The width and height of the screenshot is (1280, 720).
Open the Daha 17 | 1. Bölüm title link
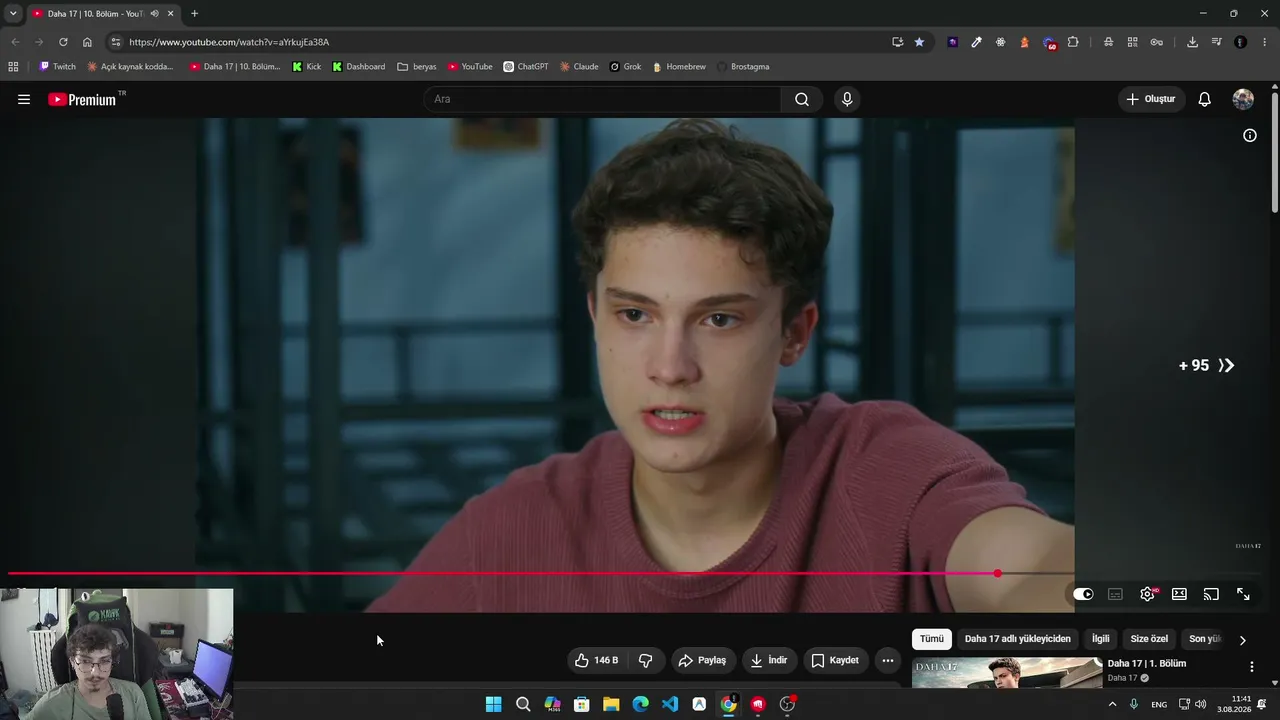1147,663
